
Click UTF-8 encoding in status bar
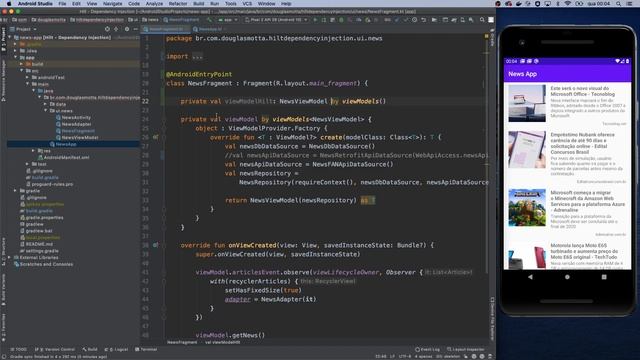[x=405, y=356]
